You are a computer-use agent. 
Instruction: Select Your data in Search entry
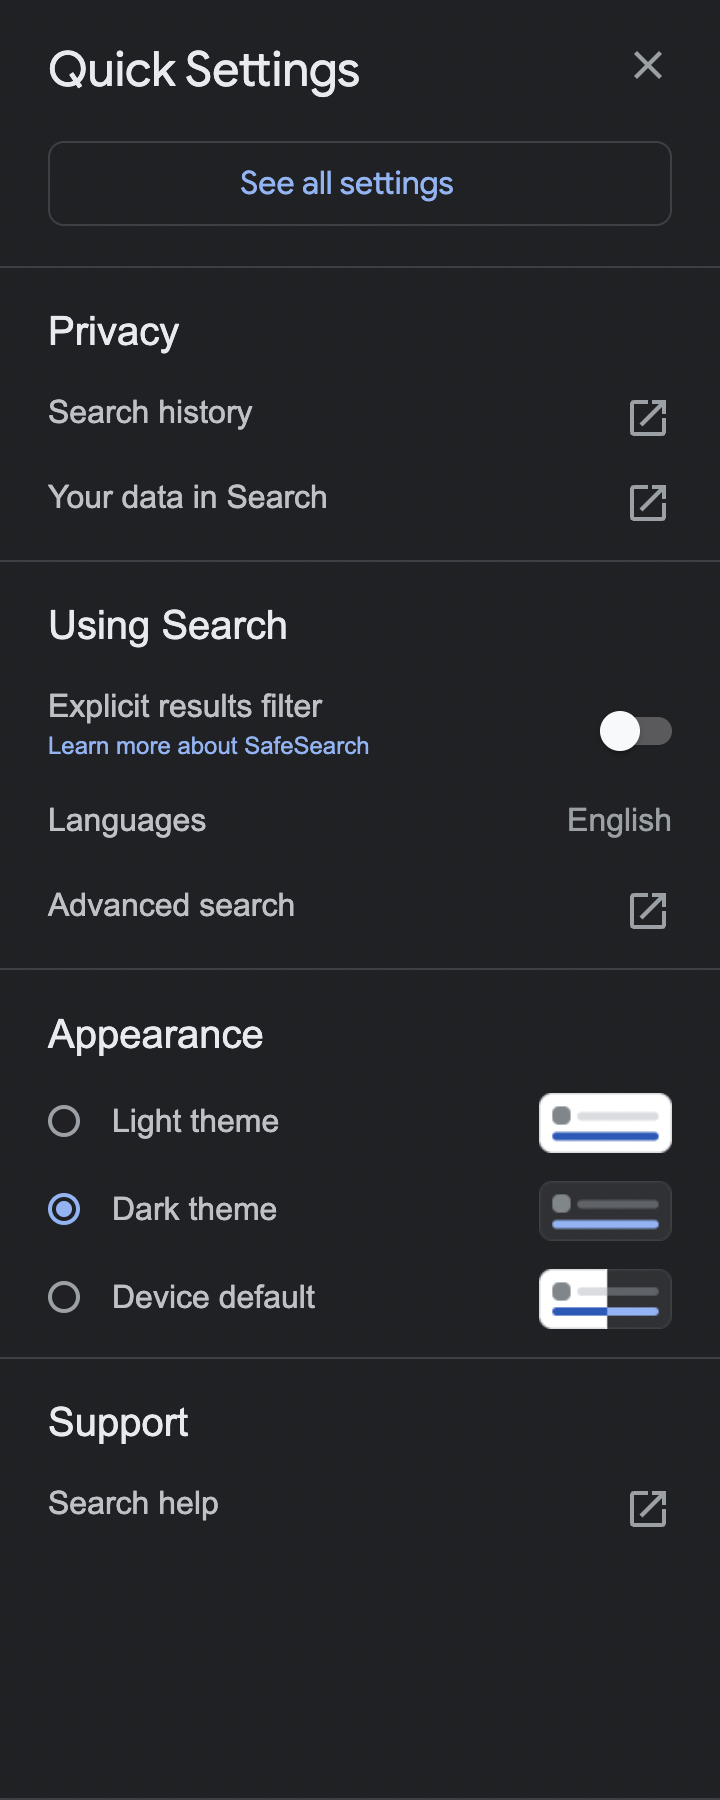click(187, 497)
